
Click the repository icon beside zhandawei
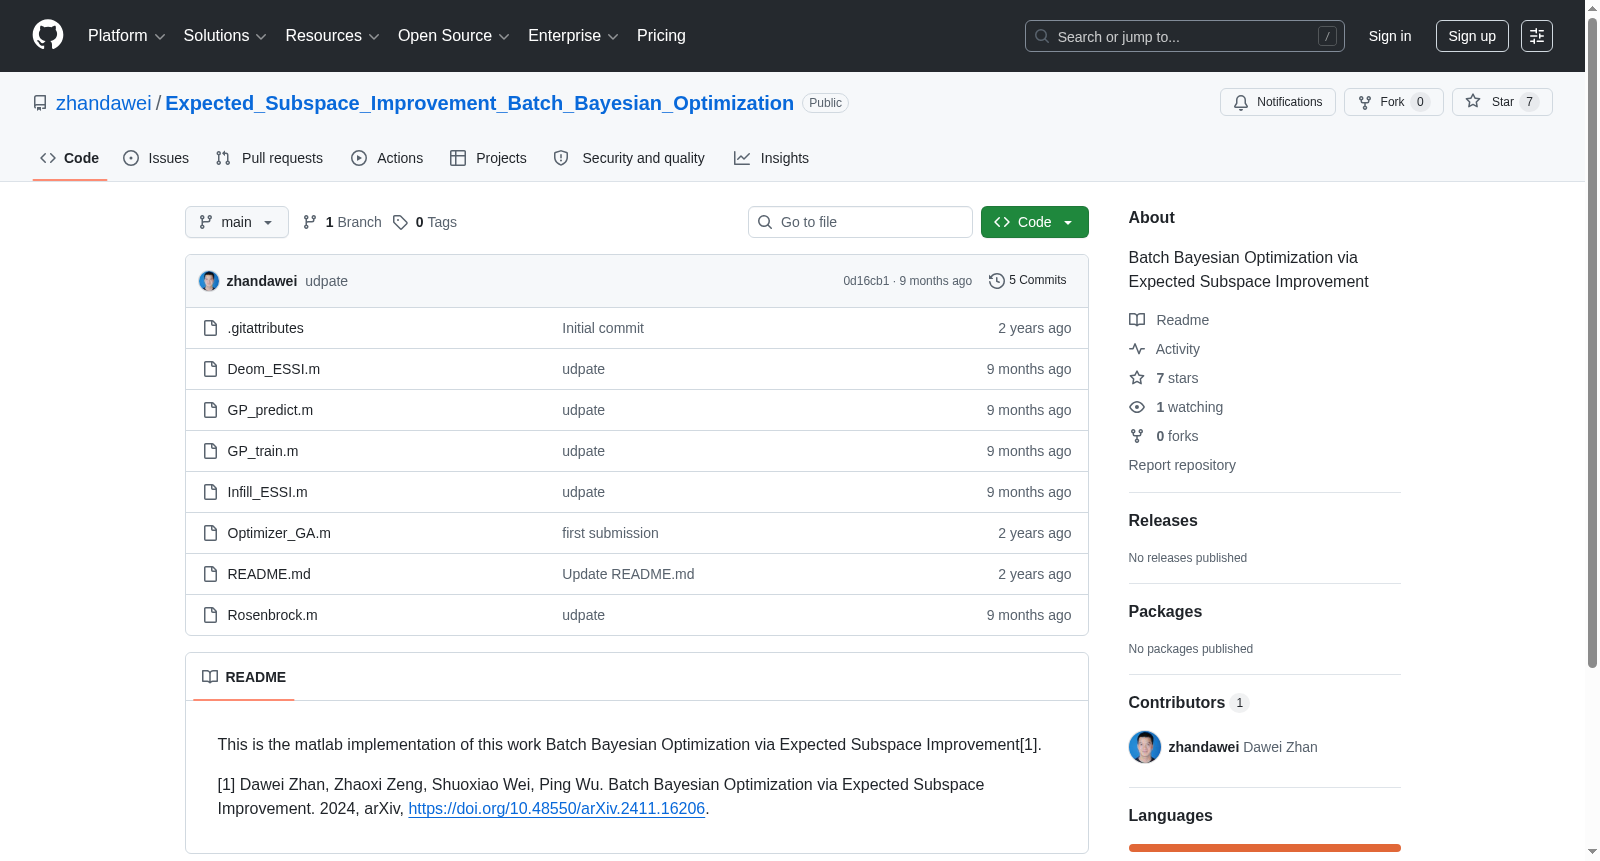[40, 103]
